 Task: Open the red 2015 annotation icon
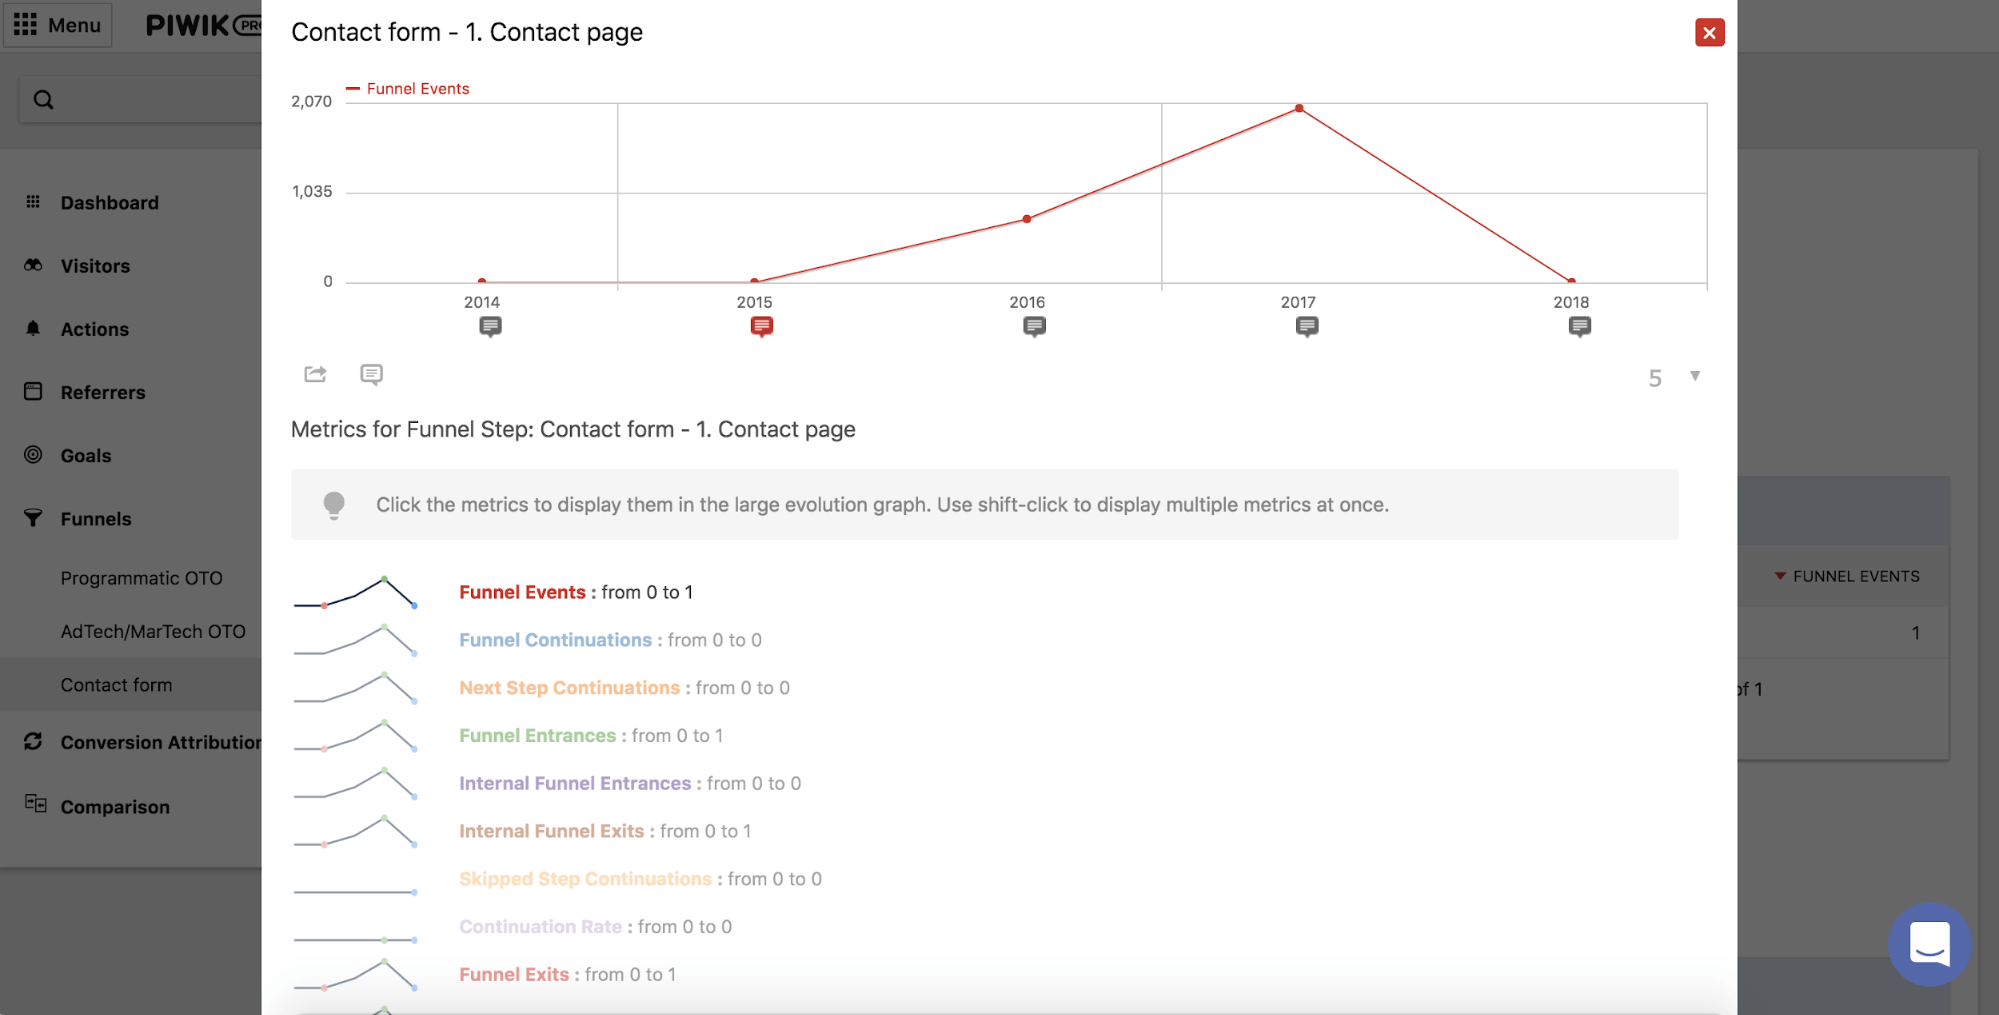point(762,326)
